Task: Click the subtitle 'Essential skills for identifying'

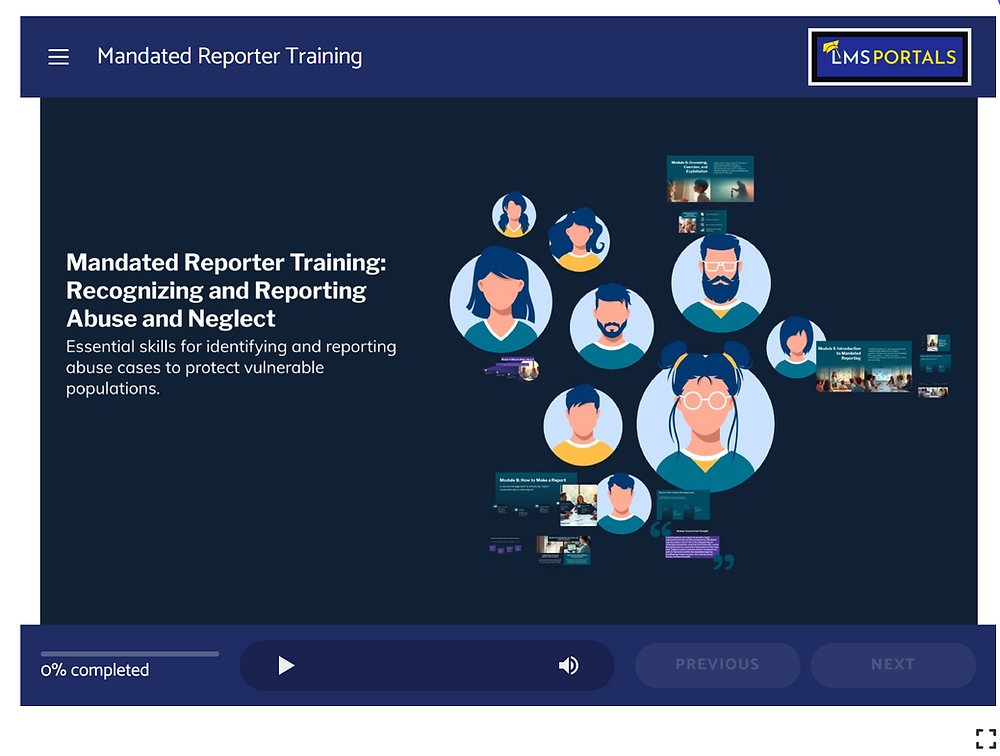Action: click(177, 346)
